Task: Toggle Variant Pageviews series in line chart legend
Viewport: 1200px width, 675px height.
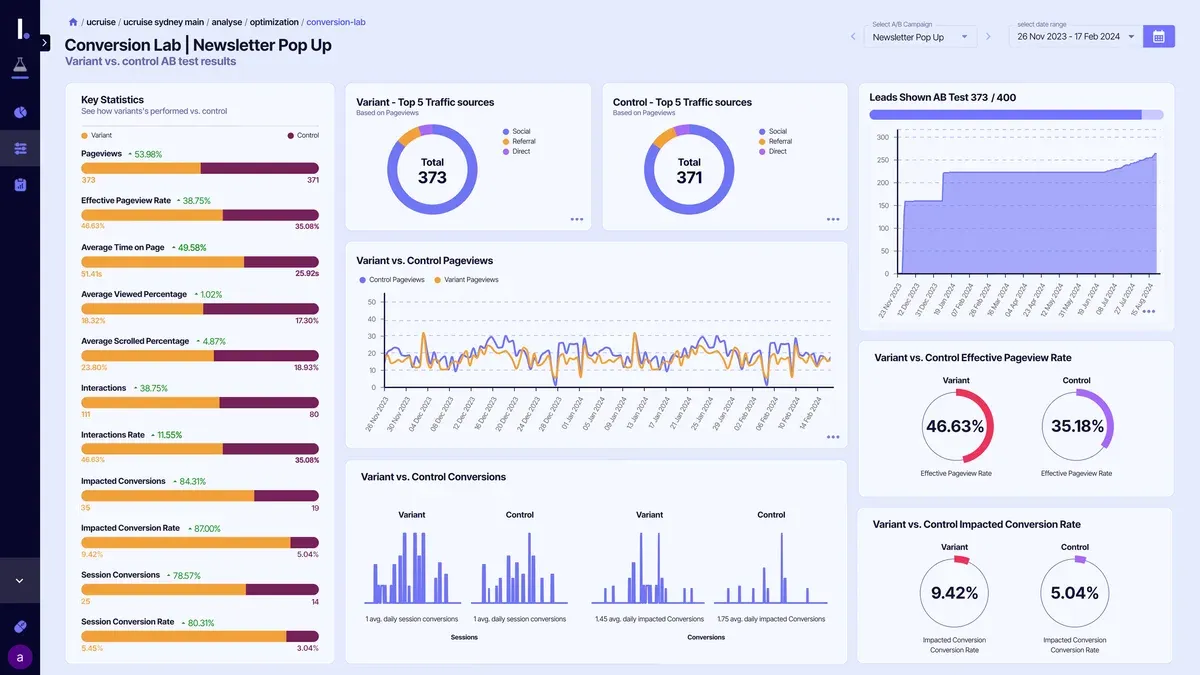Action: point(466,280)
